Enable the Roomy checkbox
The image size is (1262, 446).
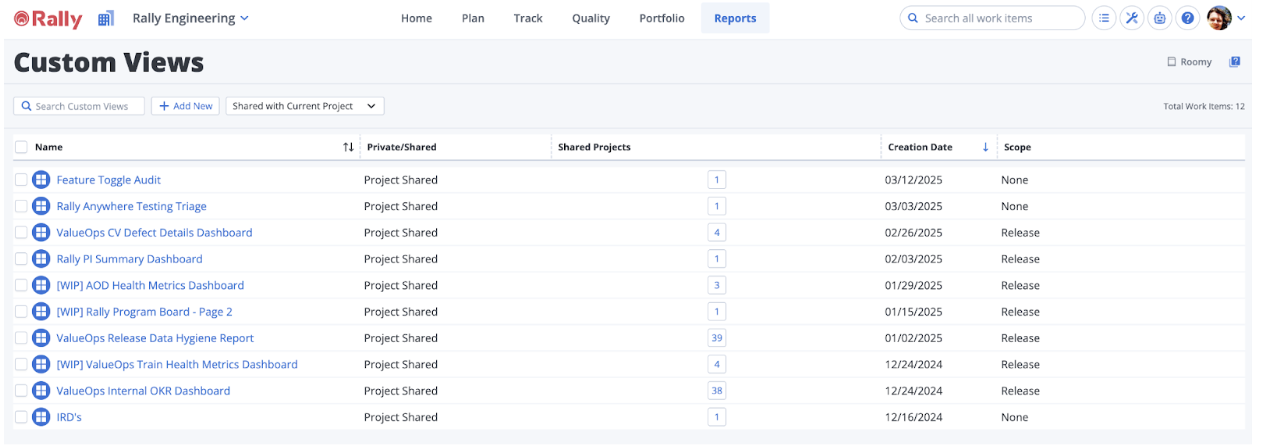point(1172,62)
